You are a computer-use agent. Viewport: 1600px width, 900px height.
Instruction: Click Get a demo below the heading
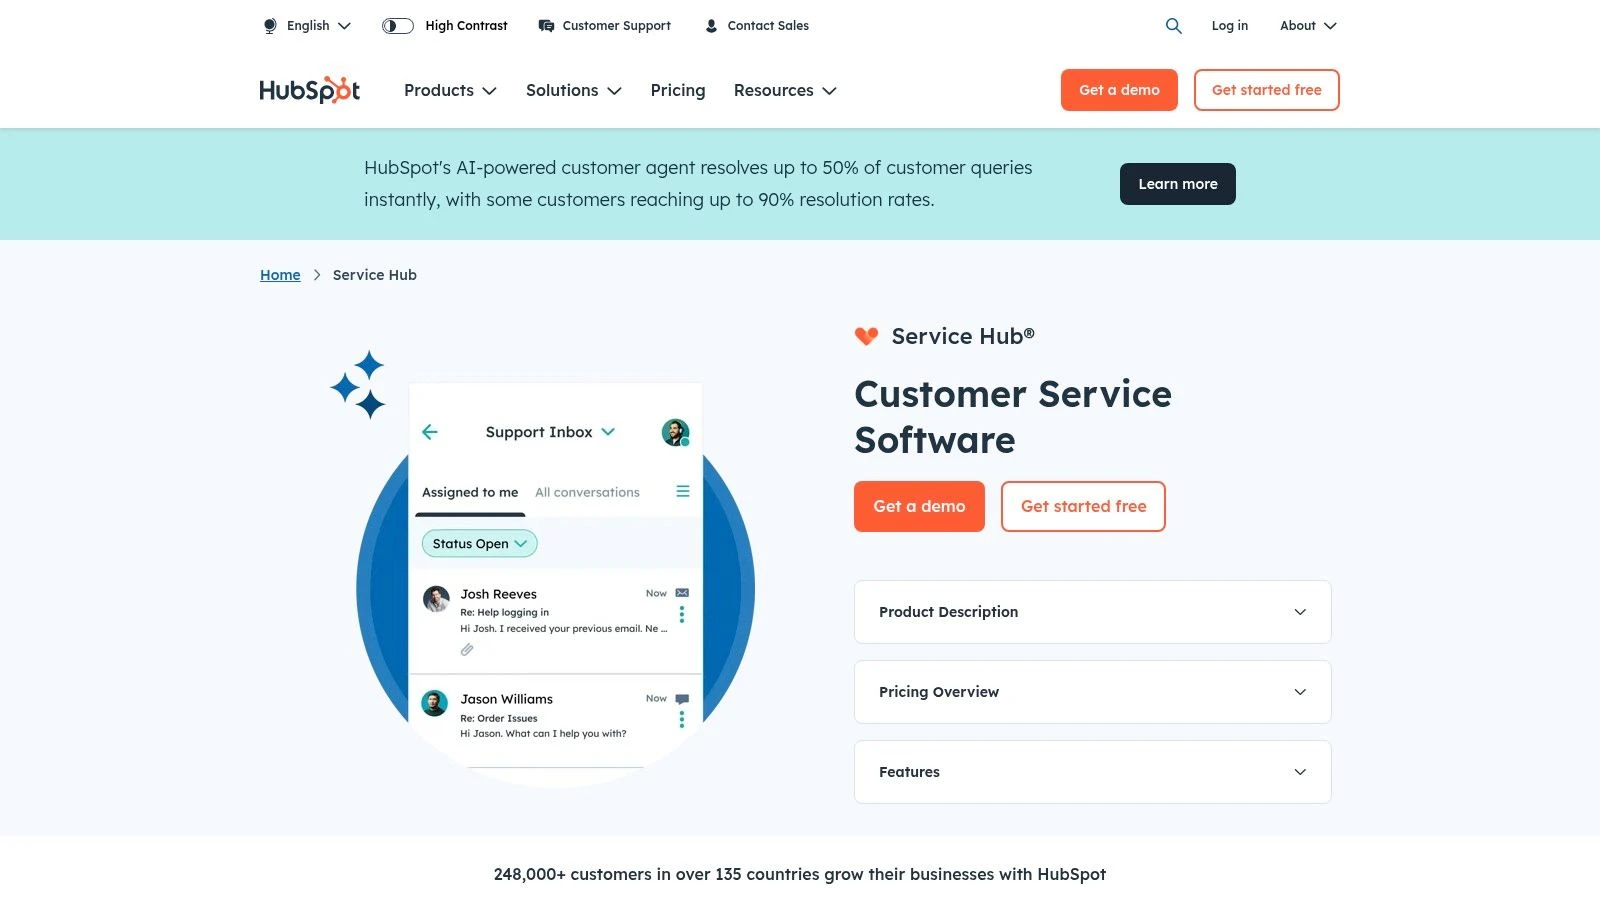pos(919,506)
